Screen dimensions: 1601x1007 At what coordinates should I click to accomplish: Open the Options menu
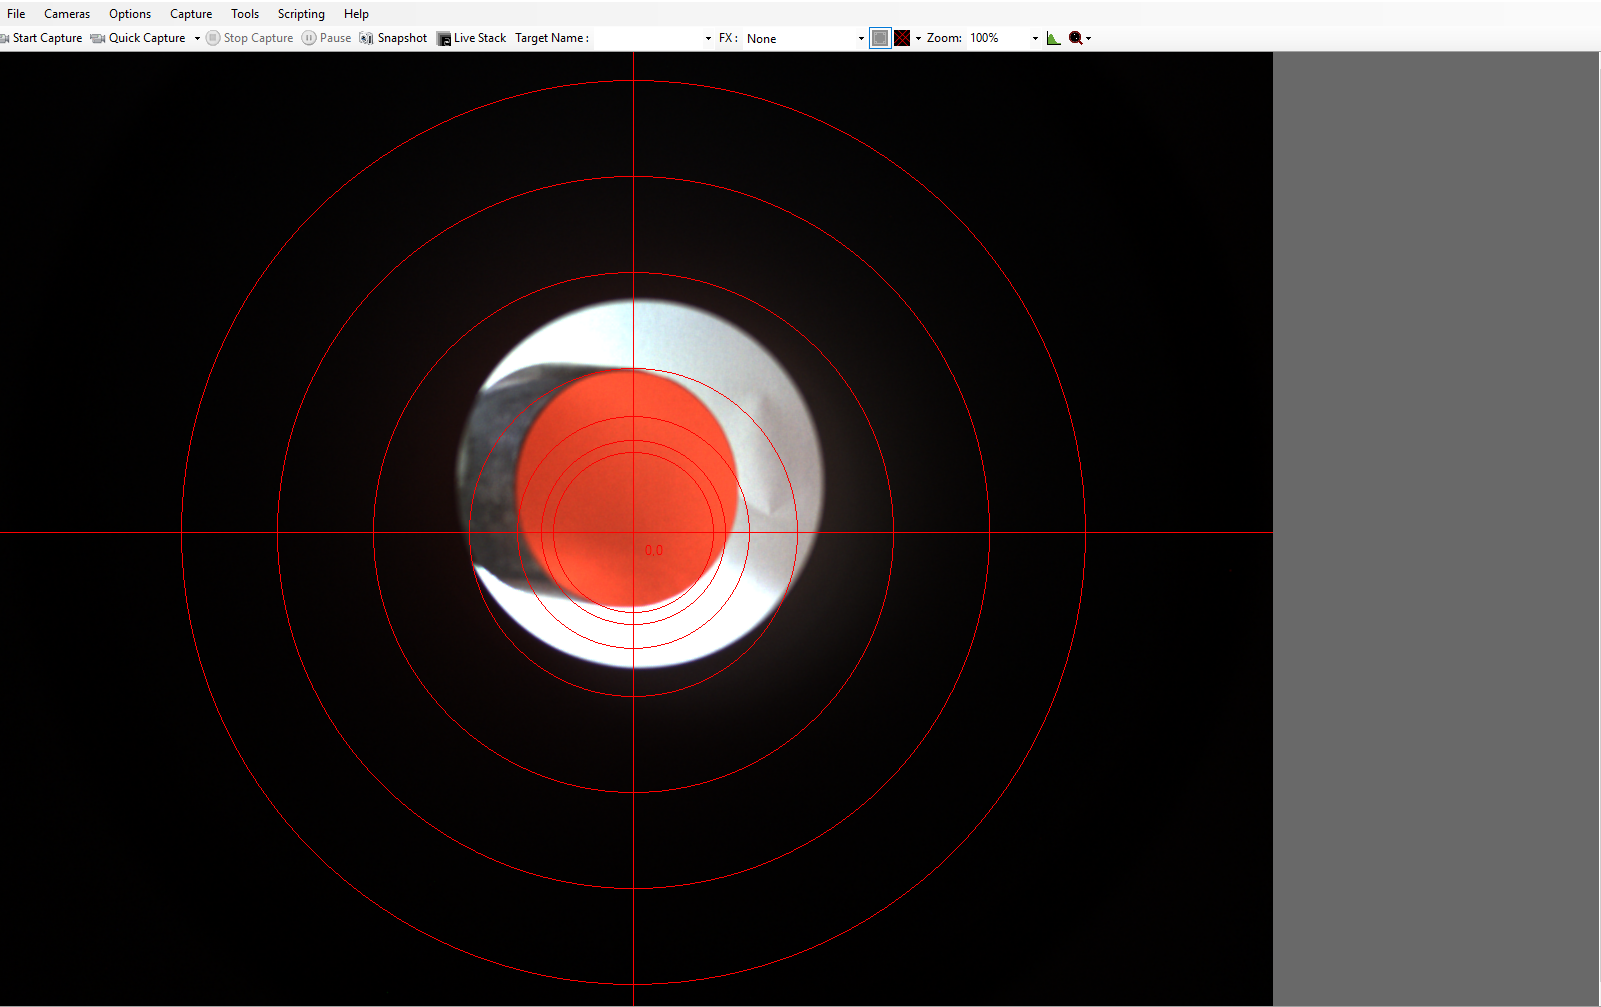(x=130, y=14)
